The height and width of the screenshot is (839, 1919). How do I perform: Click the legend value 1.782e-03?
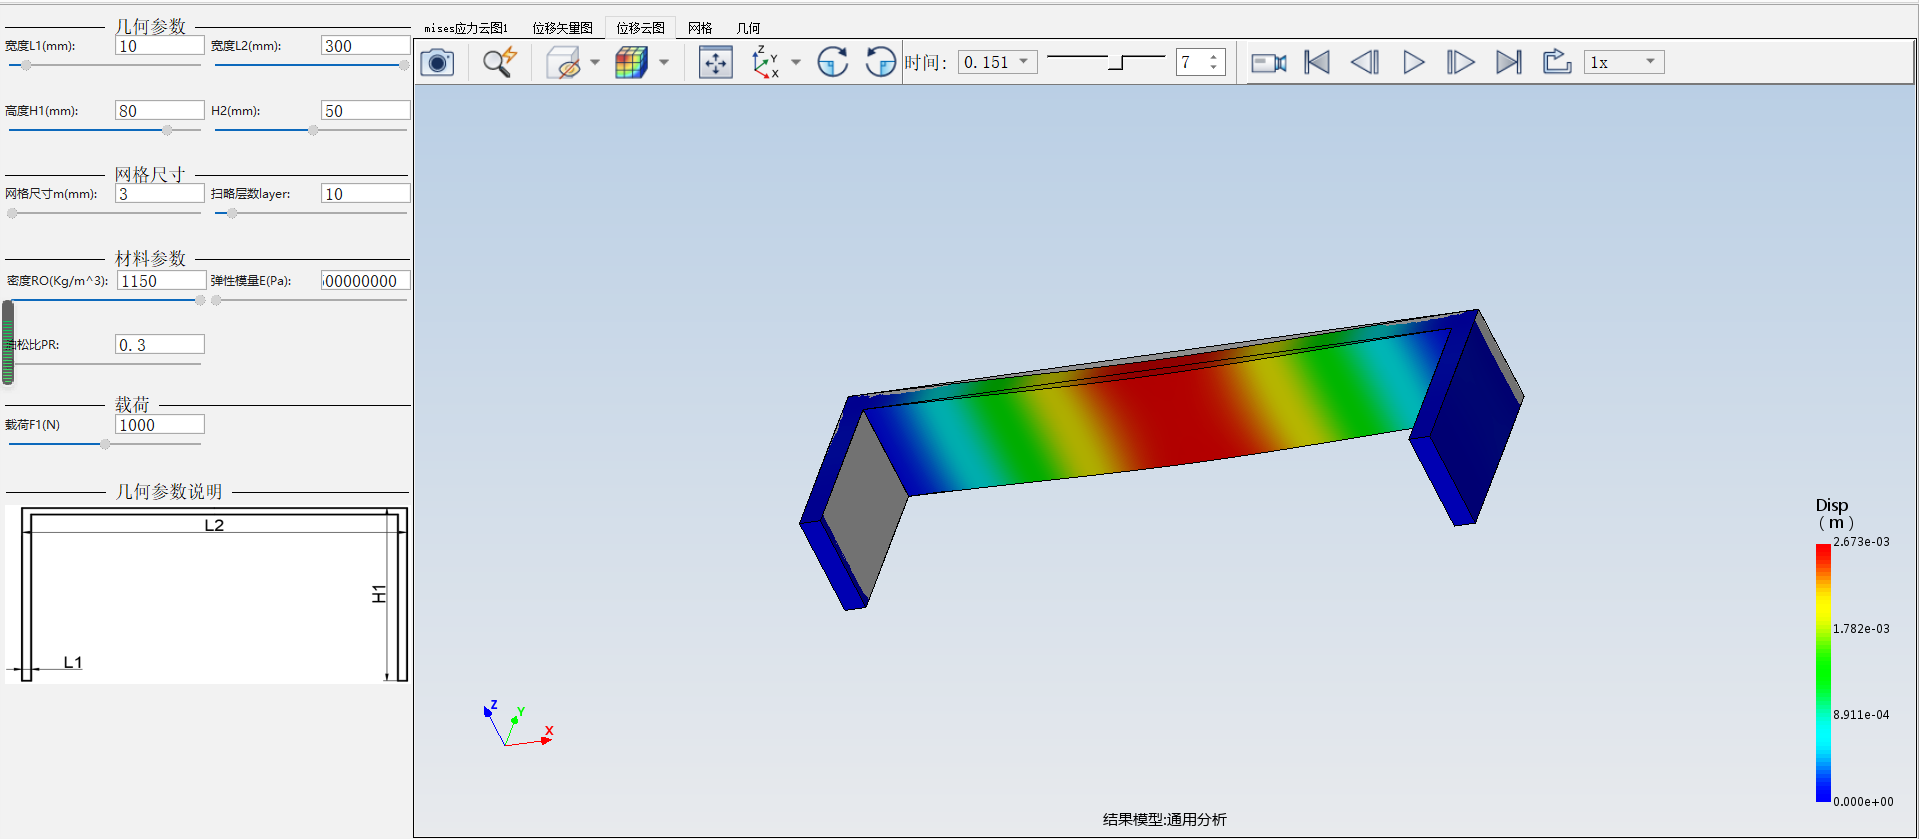[x=1861, y=629]
